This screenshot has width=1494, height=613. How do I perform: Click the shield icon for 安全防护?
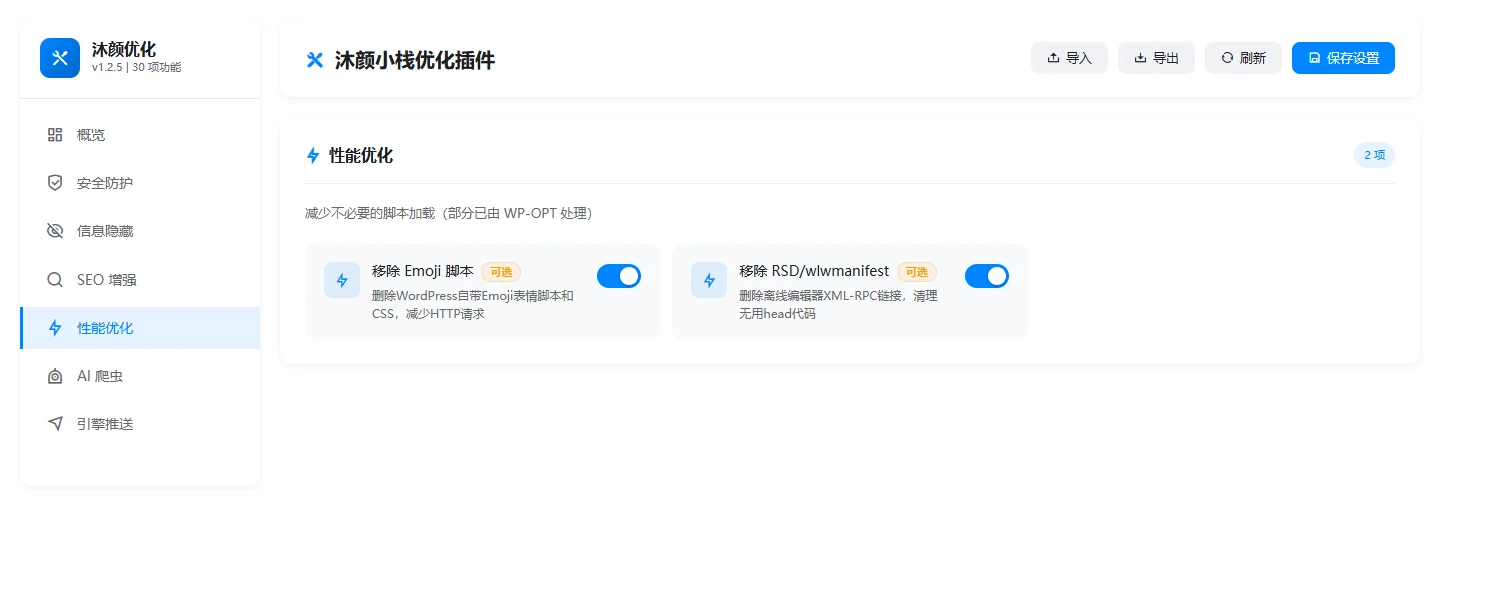pyautogui.click(x=55, y=183)
